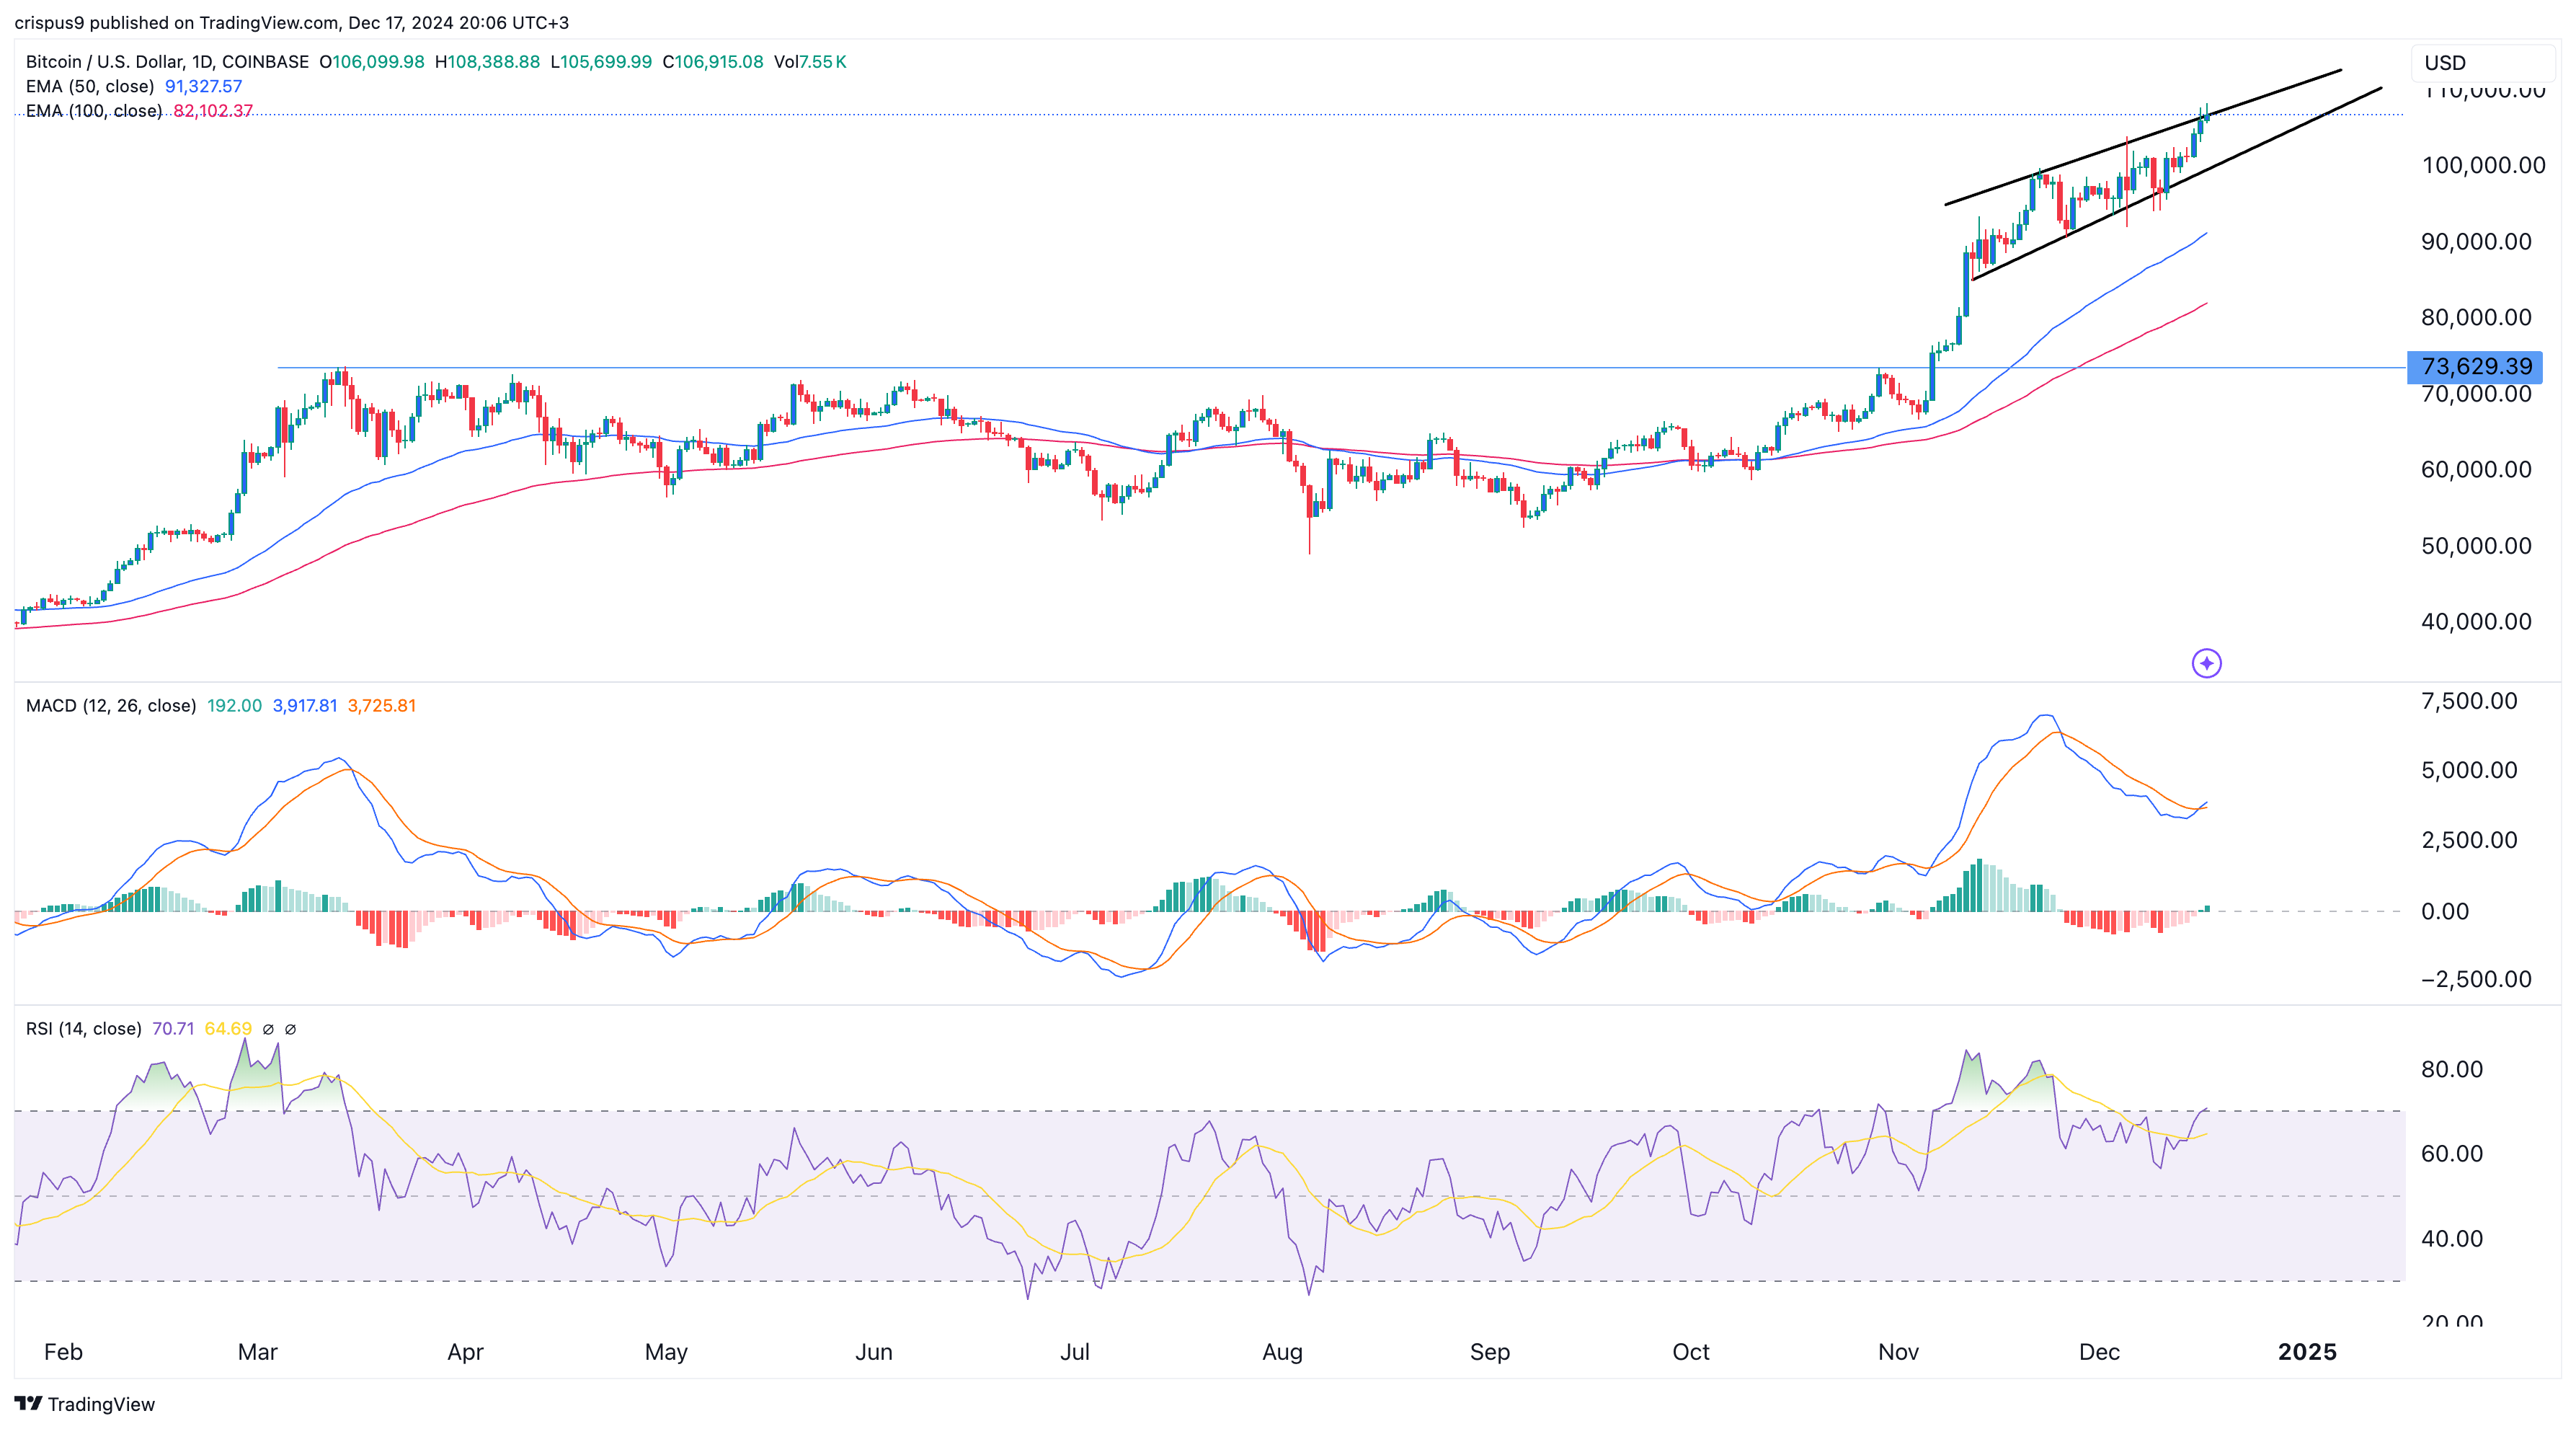Click the purple sparkle icon on chart
Screen dimensions: 2576x1429
tap(2206, 663)
